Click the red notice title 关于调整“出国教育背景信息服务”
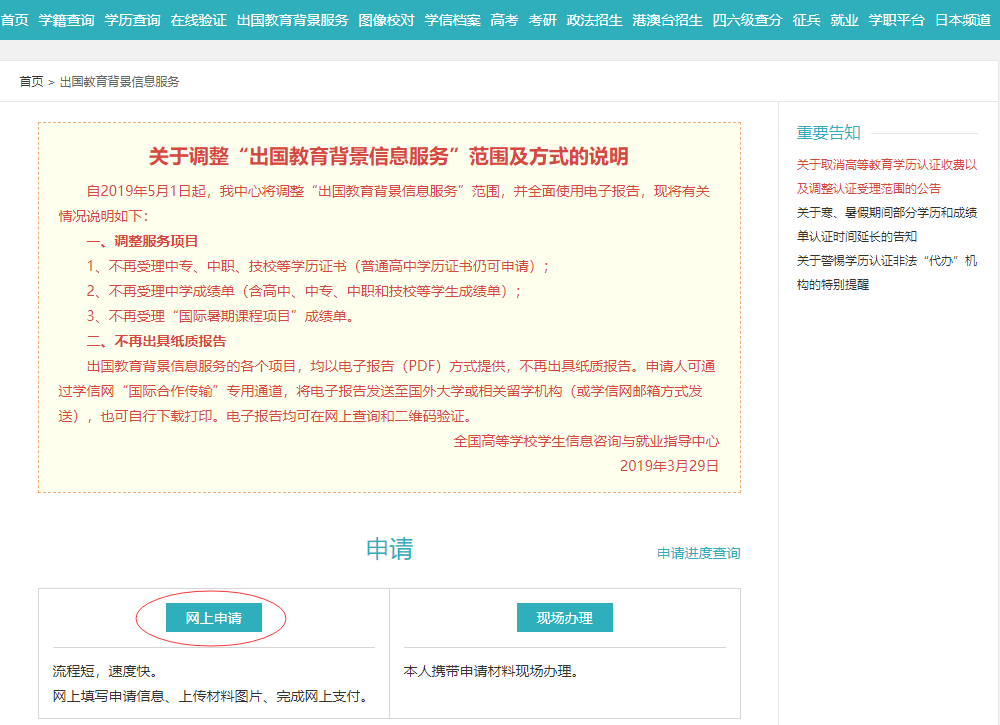Screen dimensions: 1000x725 pos(389,156)
